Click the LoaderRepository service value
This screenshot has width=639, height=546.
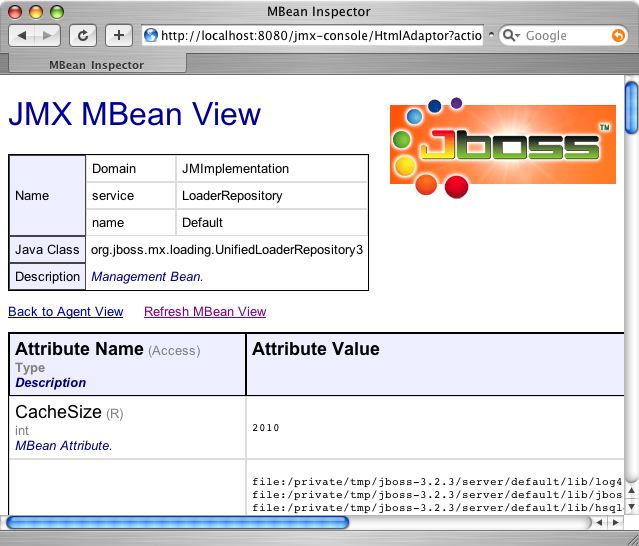232,196
